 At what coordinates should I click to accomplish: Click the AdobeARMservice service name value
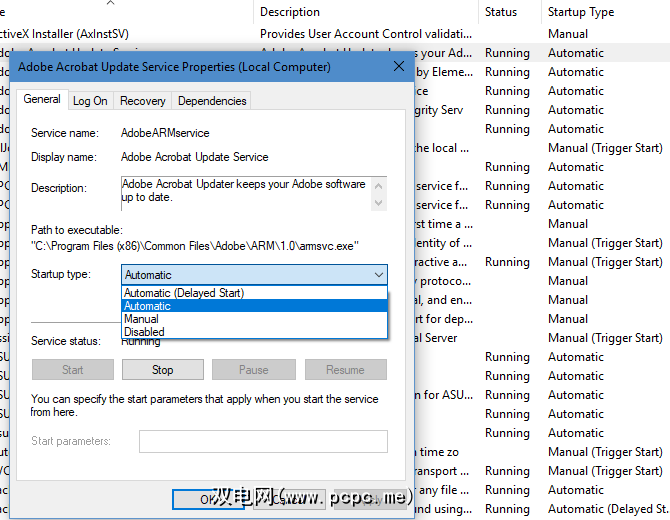165,133
